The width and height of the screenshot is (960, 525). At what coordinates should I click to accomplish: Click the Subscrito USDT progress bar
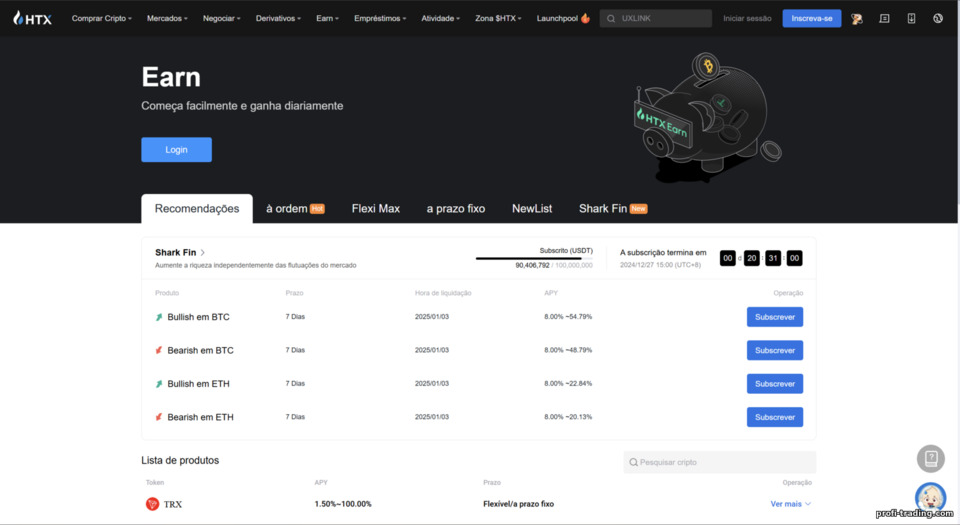(x=534, y=258)
